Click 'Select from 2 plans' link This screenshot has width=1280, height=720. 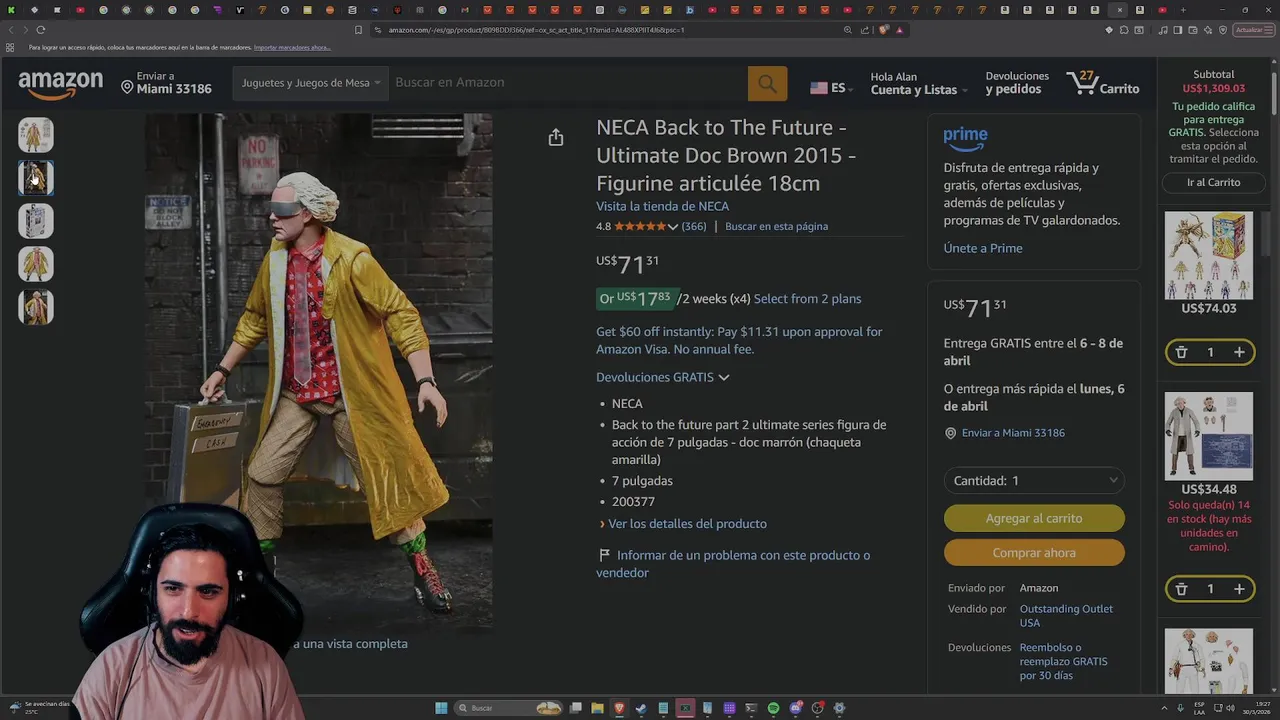point(807,299)
